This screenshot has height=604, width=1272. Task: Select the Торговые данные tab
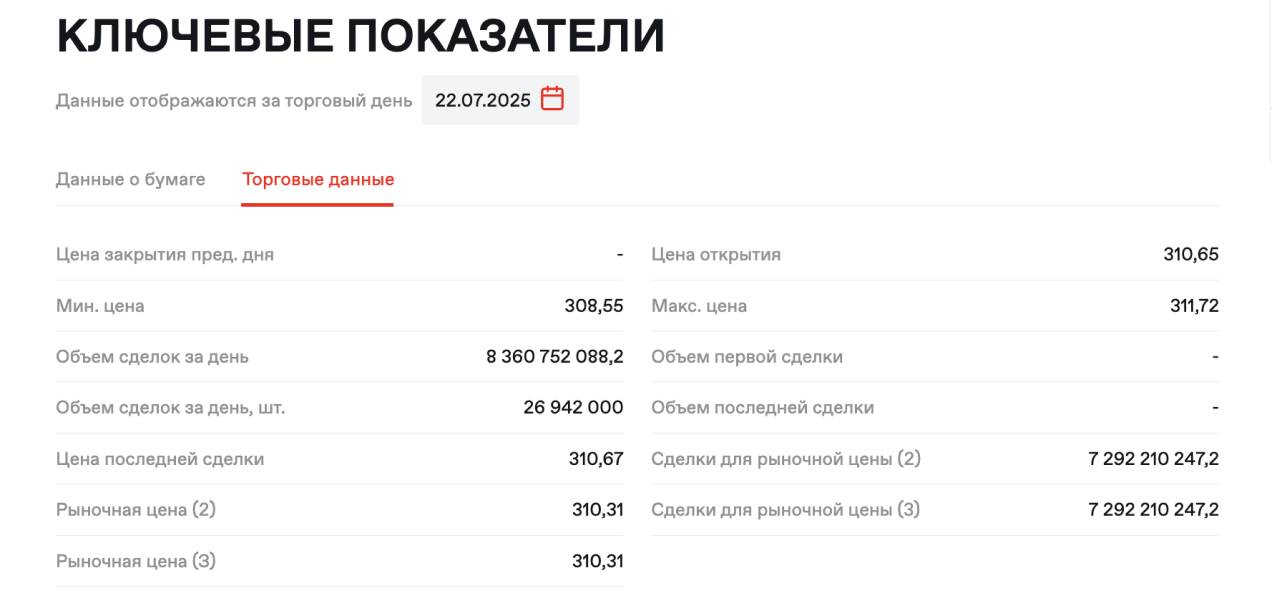pos(318,180)
